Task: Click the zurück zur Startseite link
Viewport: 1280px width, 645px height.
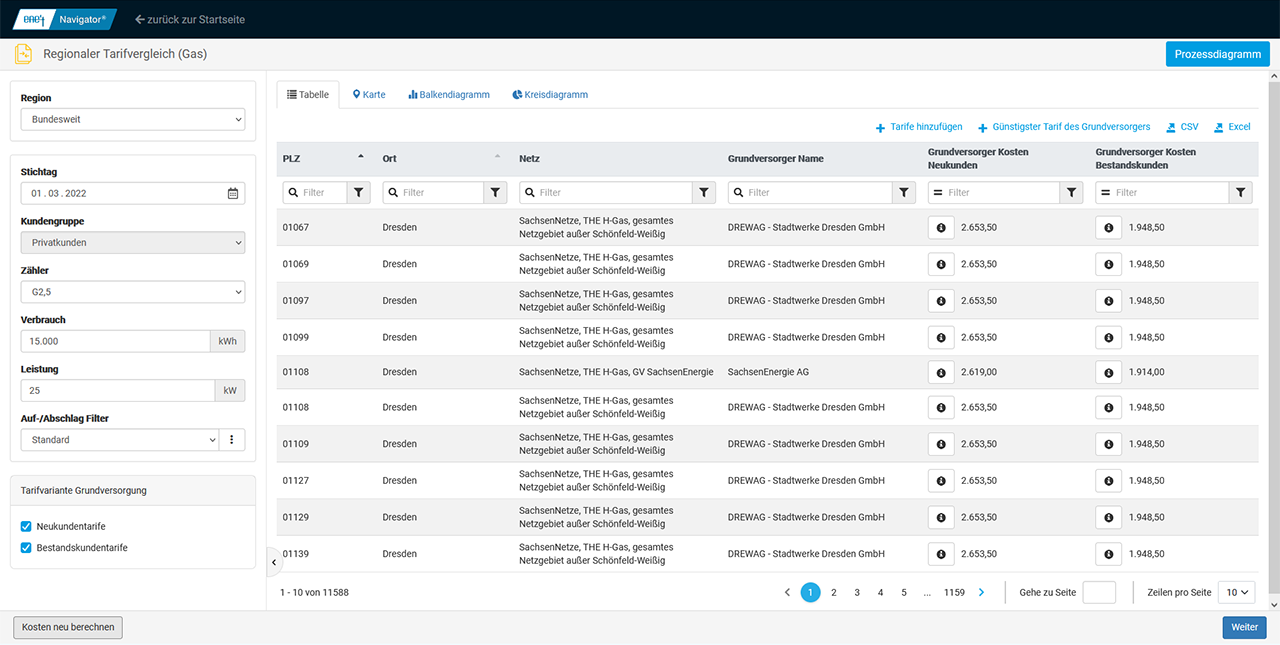Action: (190, 20)
